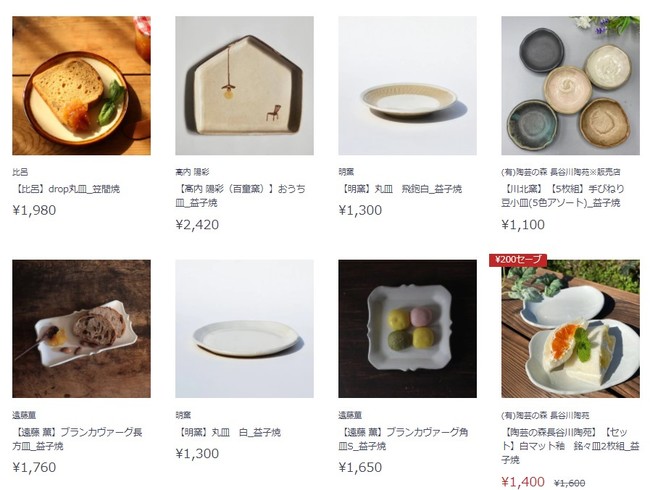Open the house-shaped おうち皿 product image
Screen dimensions: 650x490
(244, 85)
